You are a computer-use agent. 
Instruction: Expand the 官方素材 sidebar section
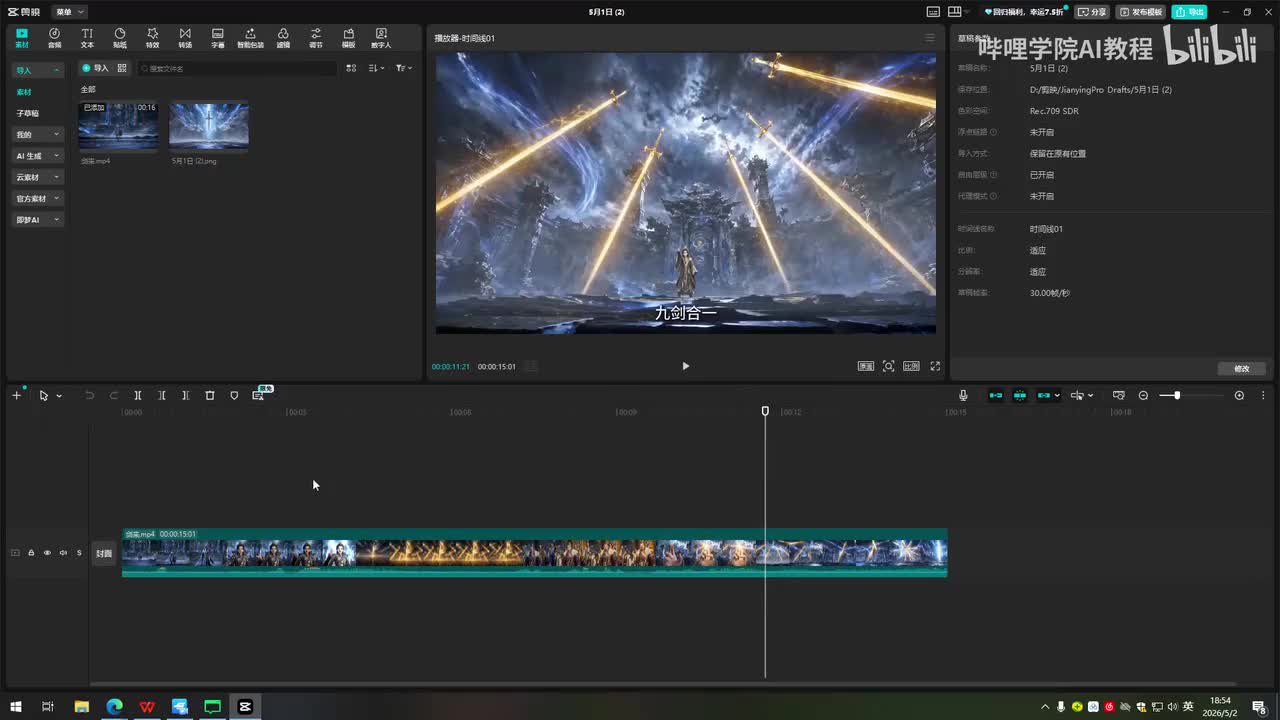[x=38, y=199]
